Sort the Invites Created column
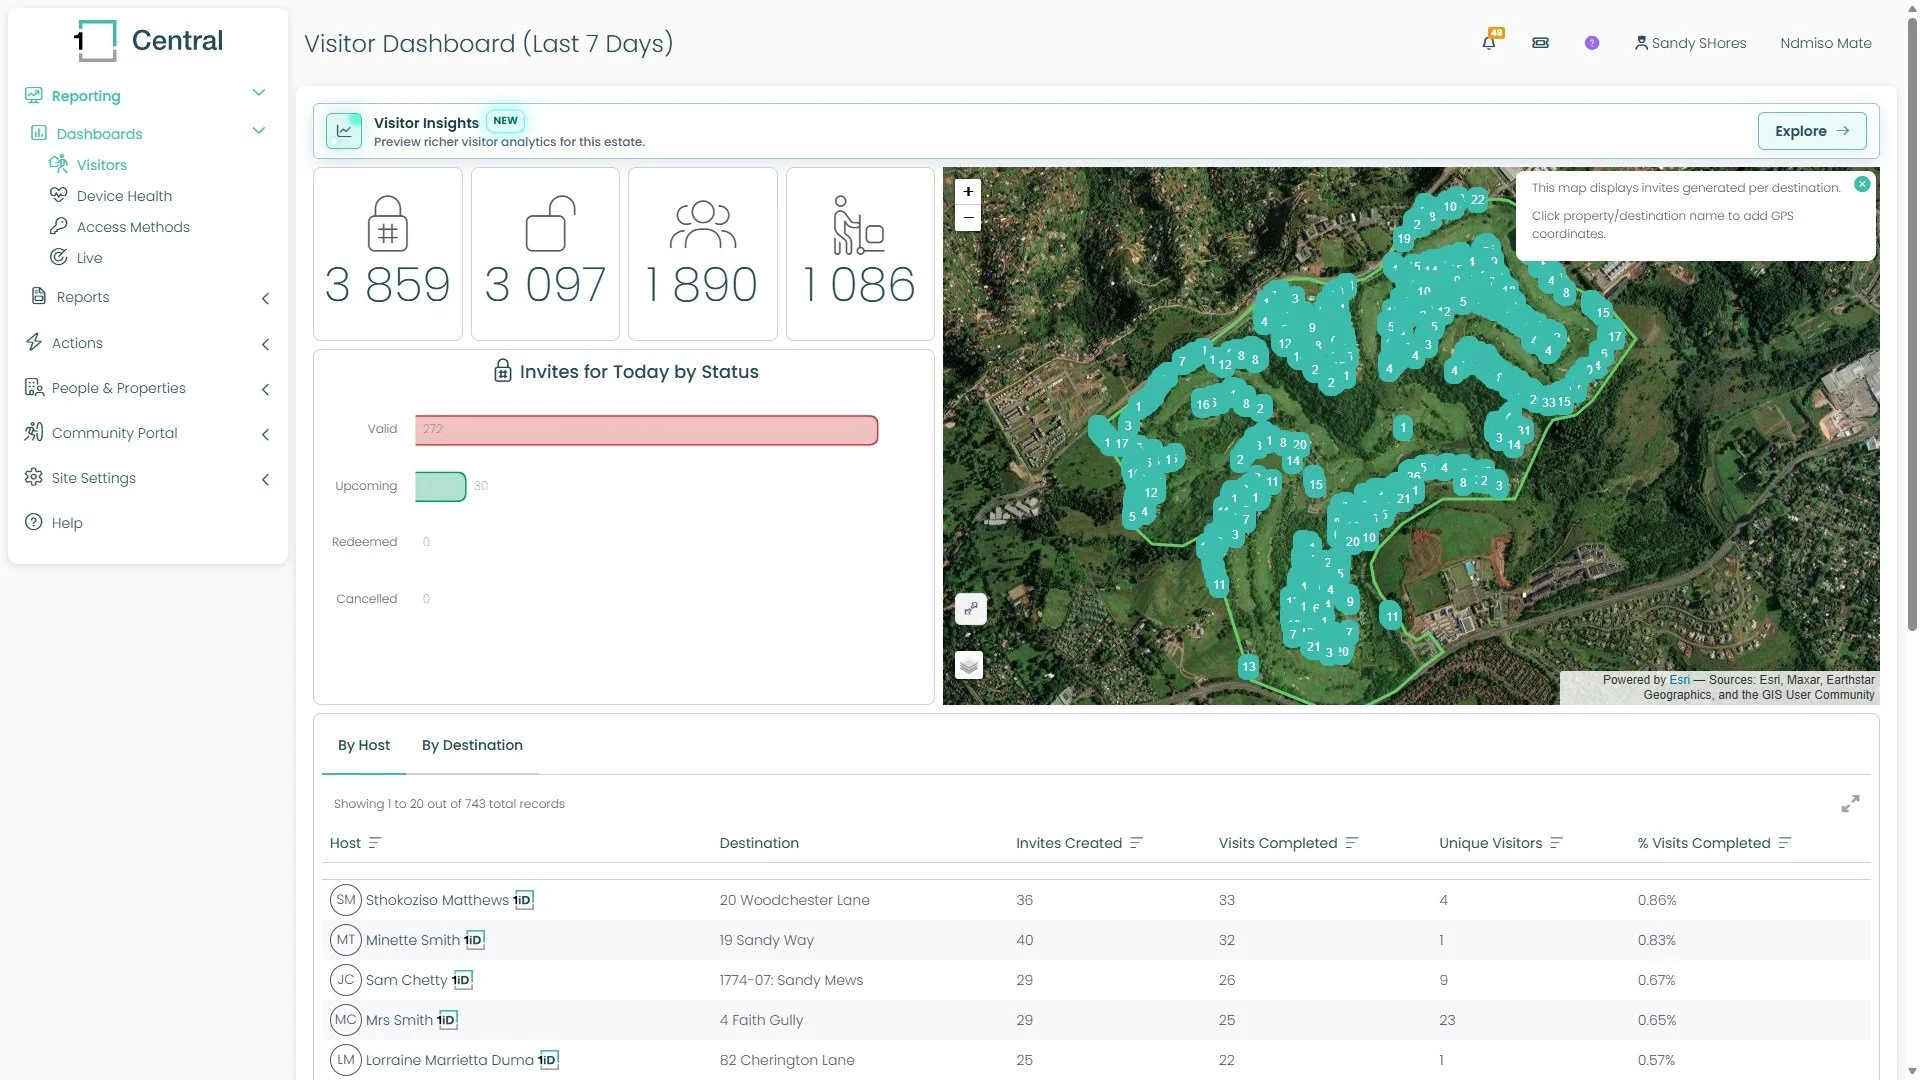This screenshot has height=1080, width=1920. [x=1136, y=843]
